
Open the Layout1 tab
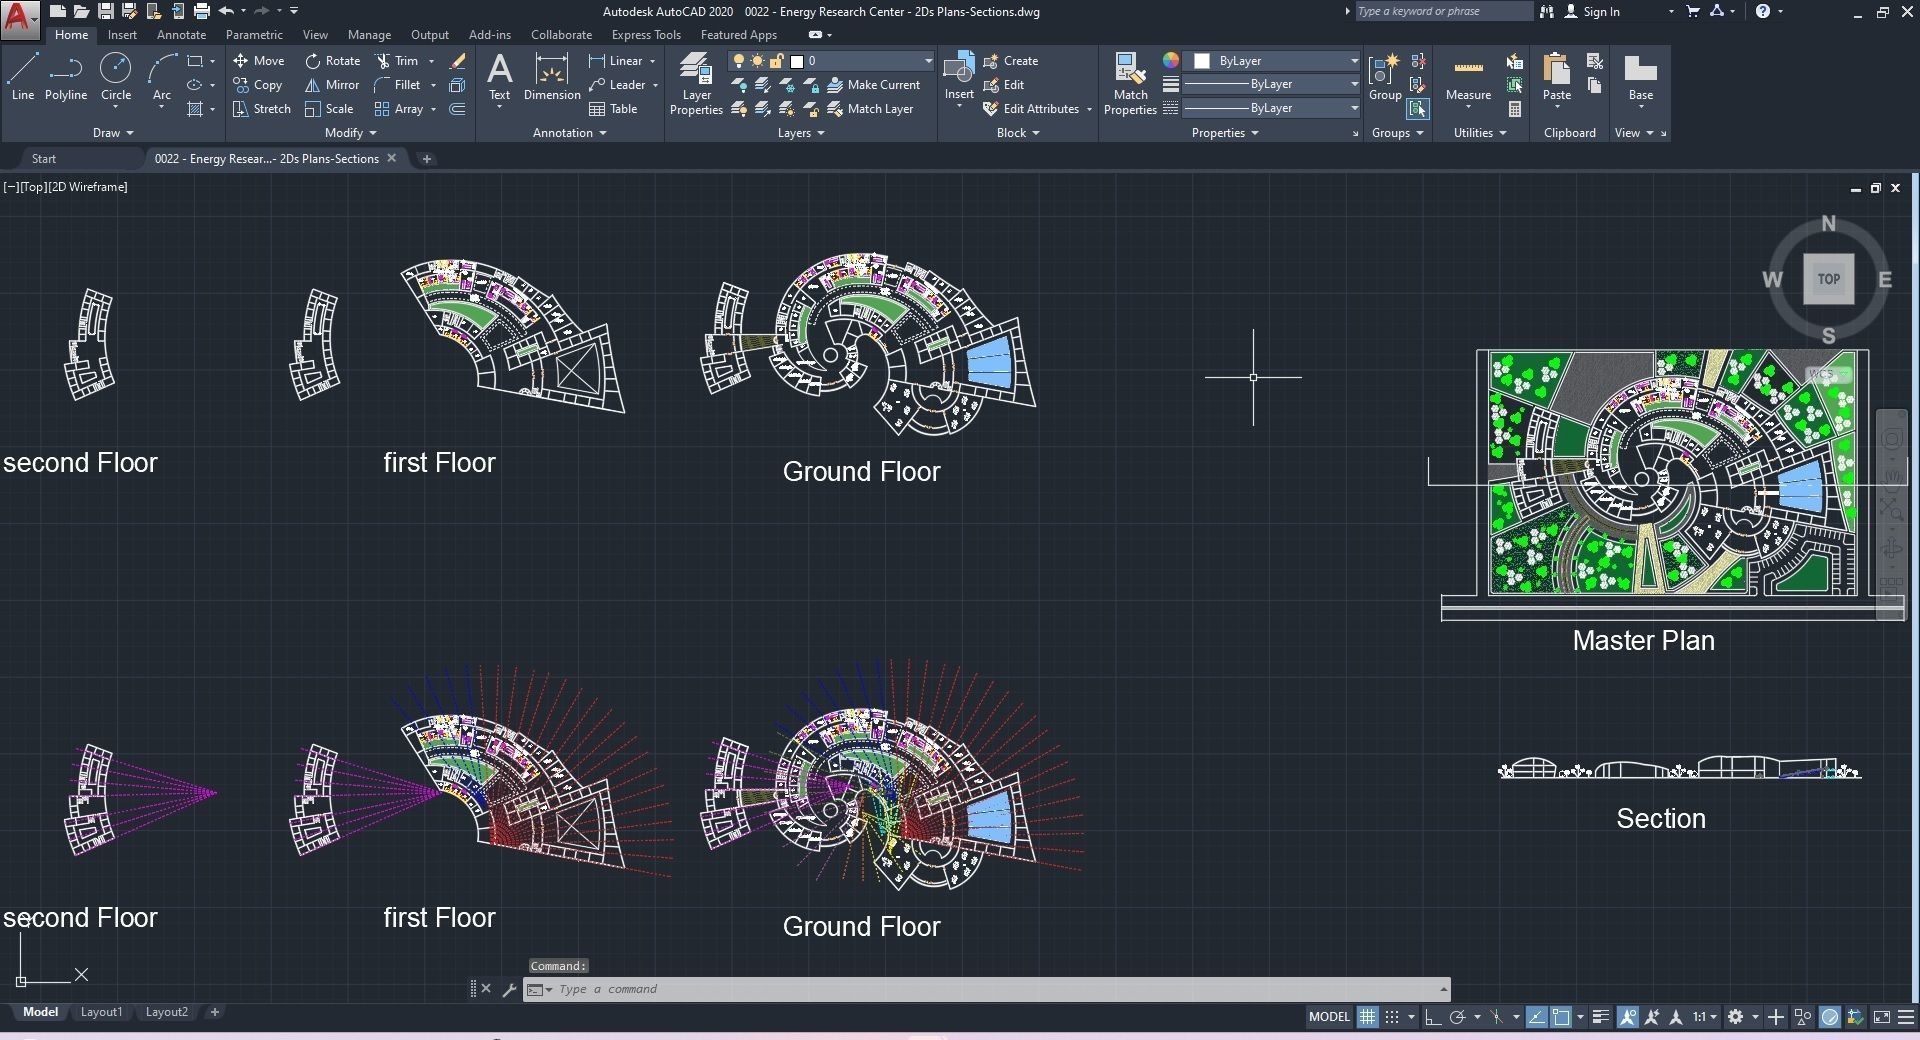100,1012
